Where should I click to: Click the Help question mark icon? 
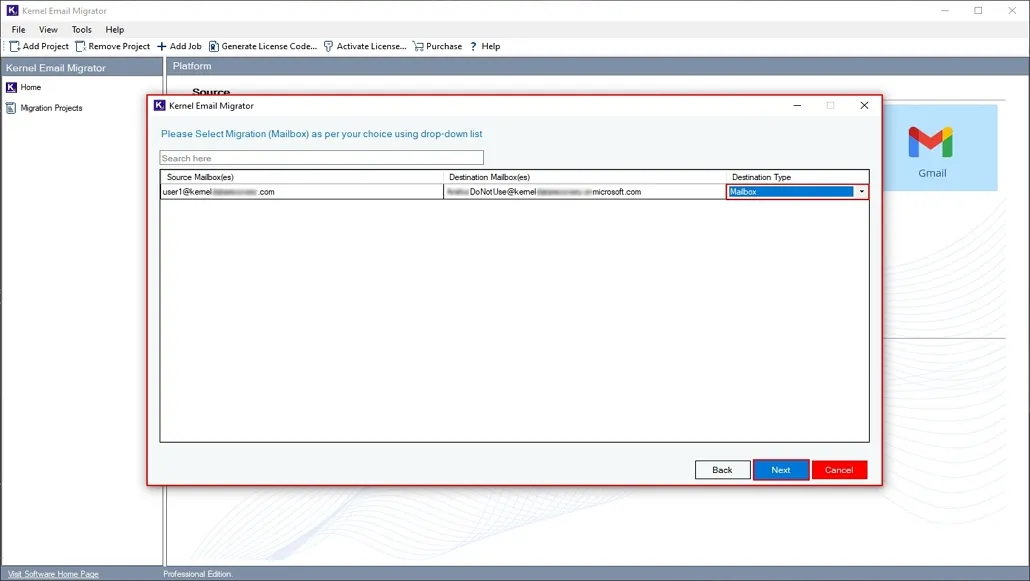[x=473, y=46]
